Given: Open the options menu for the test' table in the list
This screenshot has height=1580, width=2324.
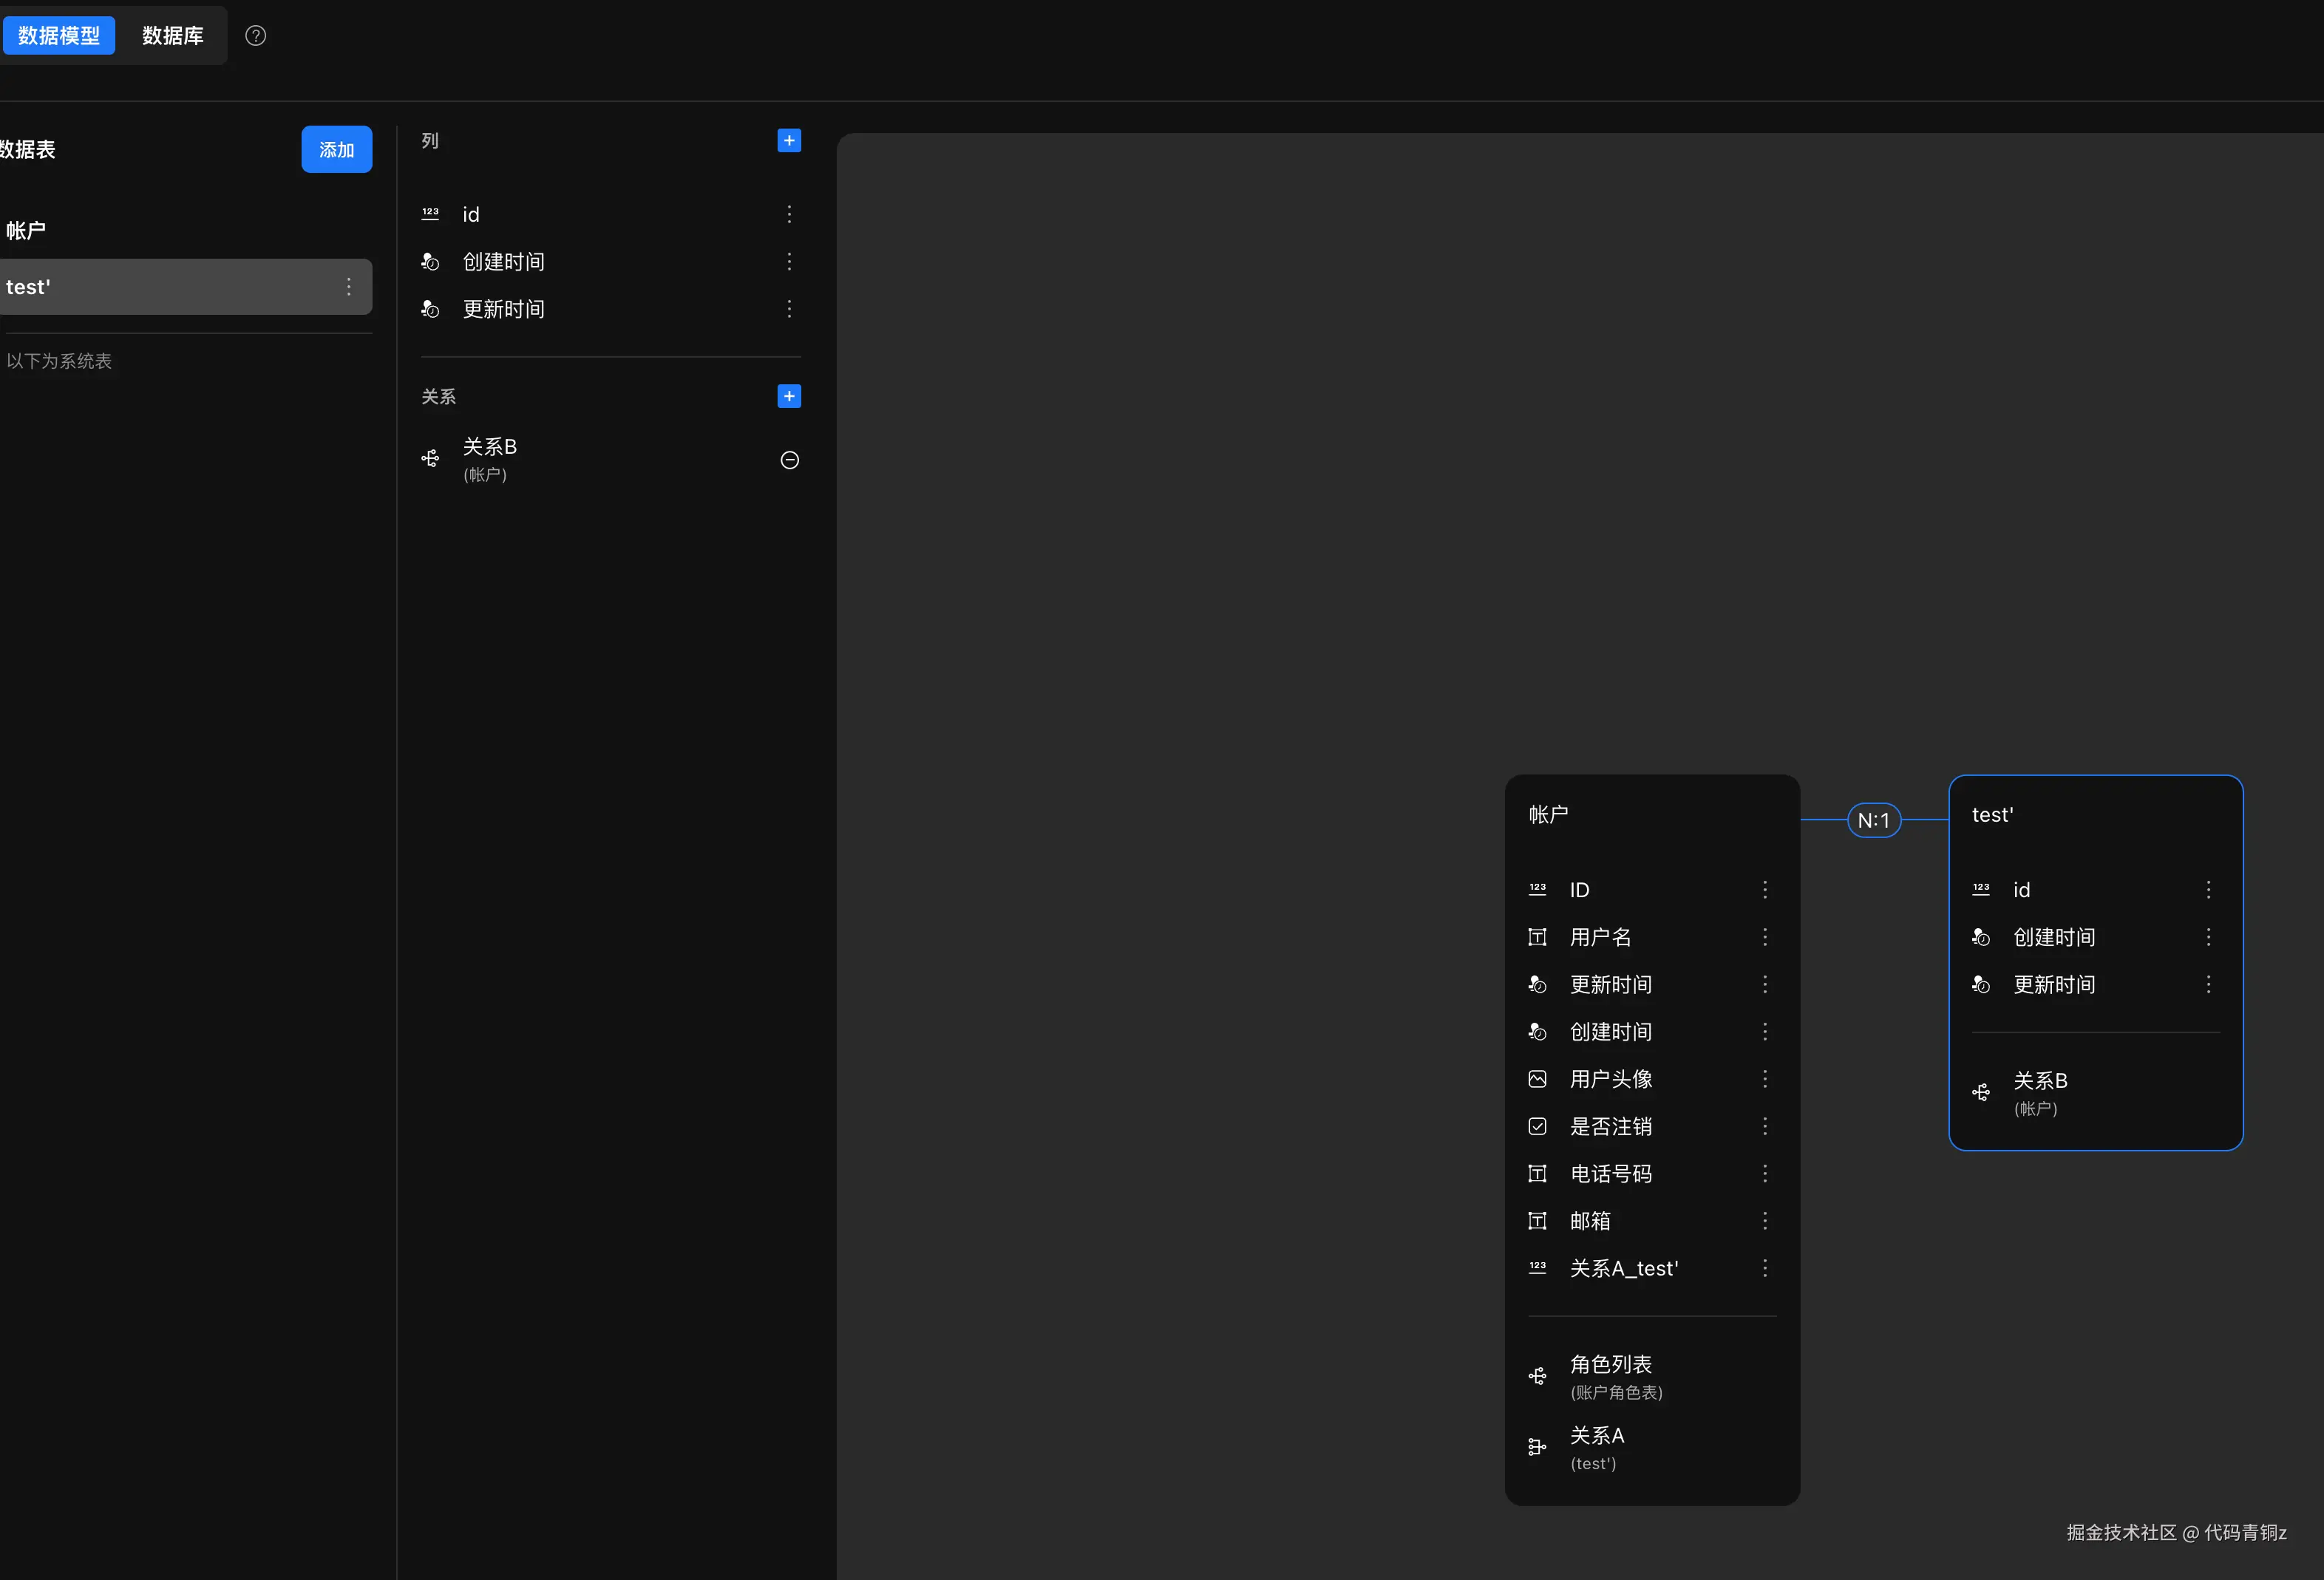Looking at the screenshot, I should [349, 287].
